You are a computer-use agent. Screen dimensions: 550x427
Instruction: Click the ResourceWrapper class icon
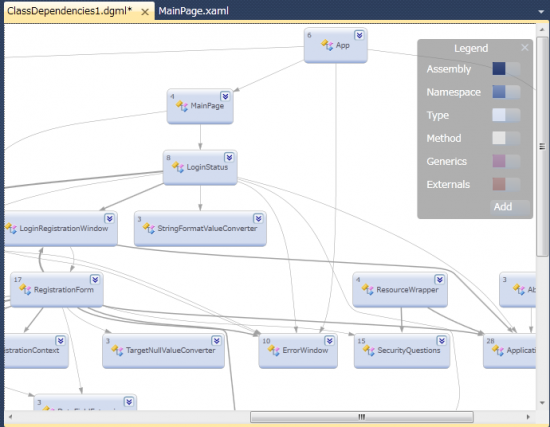point(368,290)
